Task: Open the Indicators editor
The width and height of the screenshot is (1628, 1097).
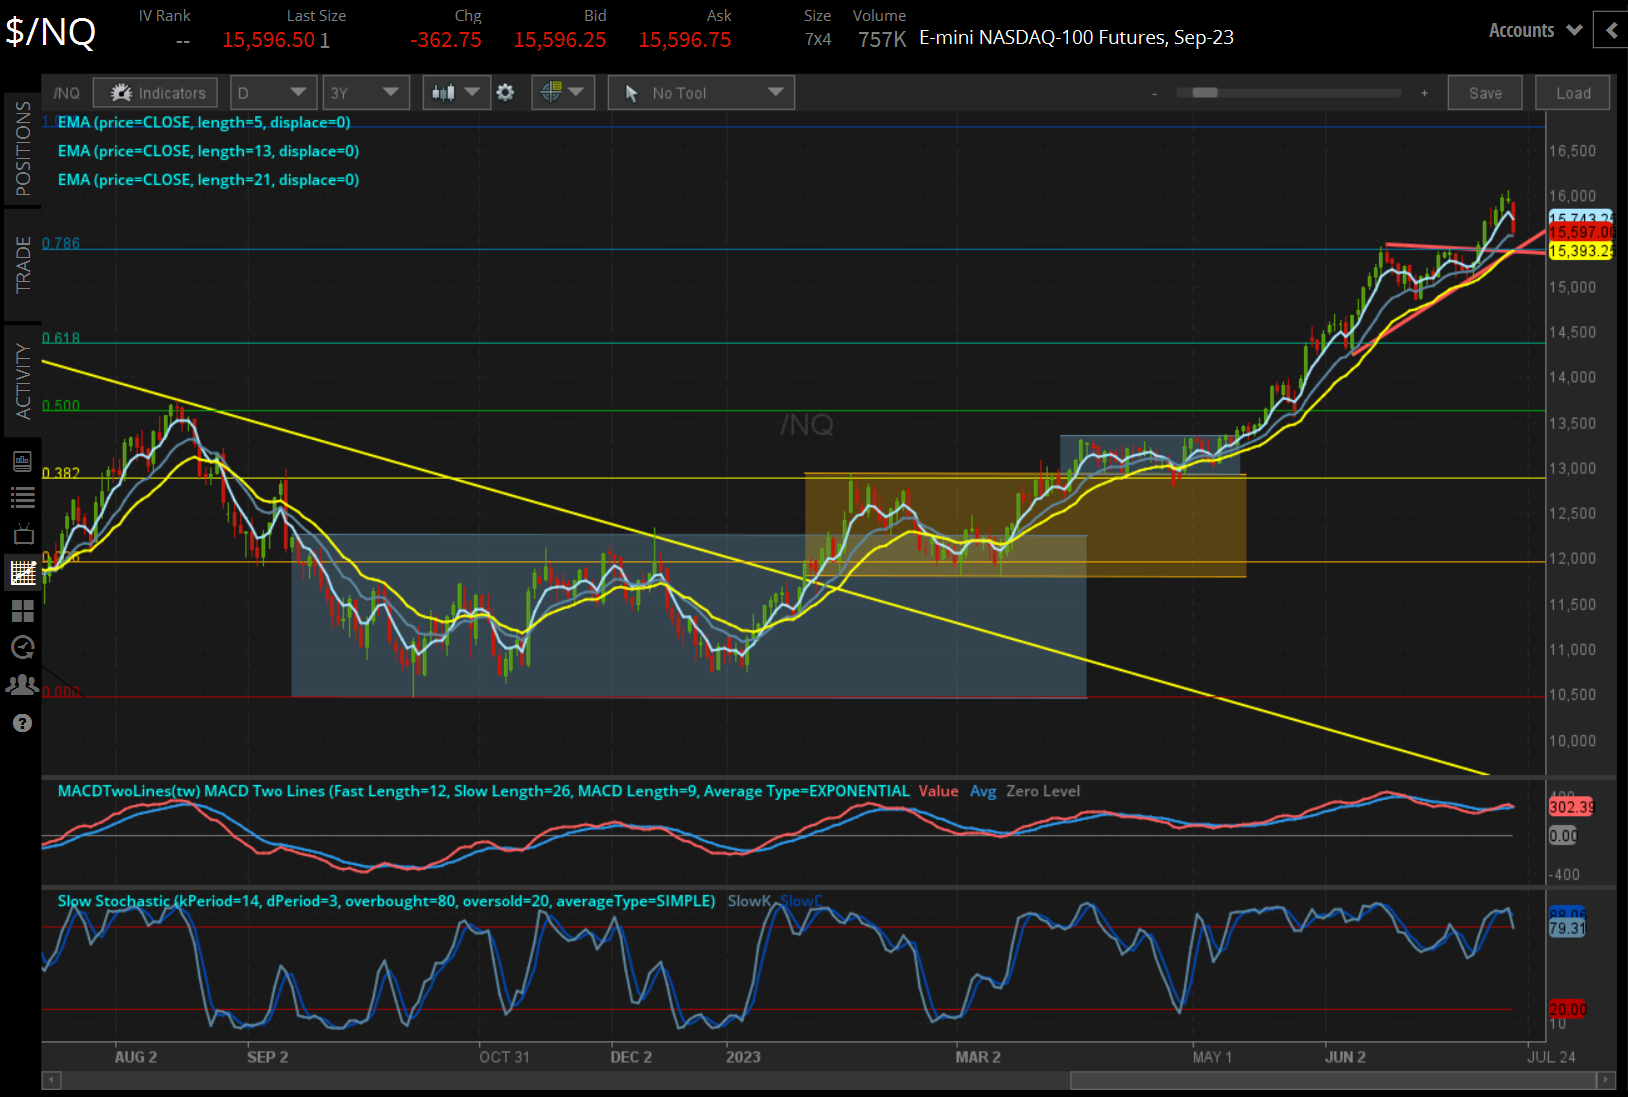Action: tap(155, 92)
